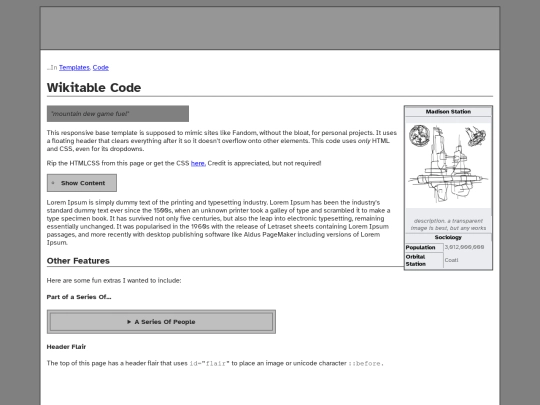Image resolution: width=540 pixels, height=405 pixels.
Task: Click the 'Cool!' infobox value
Action: pos(451,260)
